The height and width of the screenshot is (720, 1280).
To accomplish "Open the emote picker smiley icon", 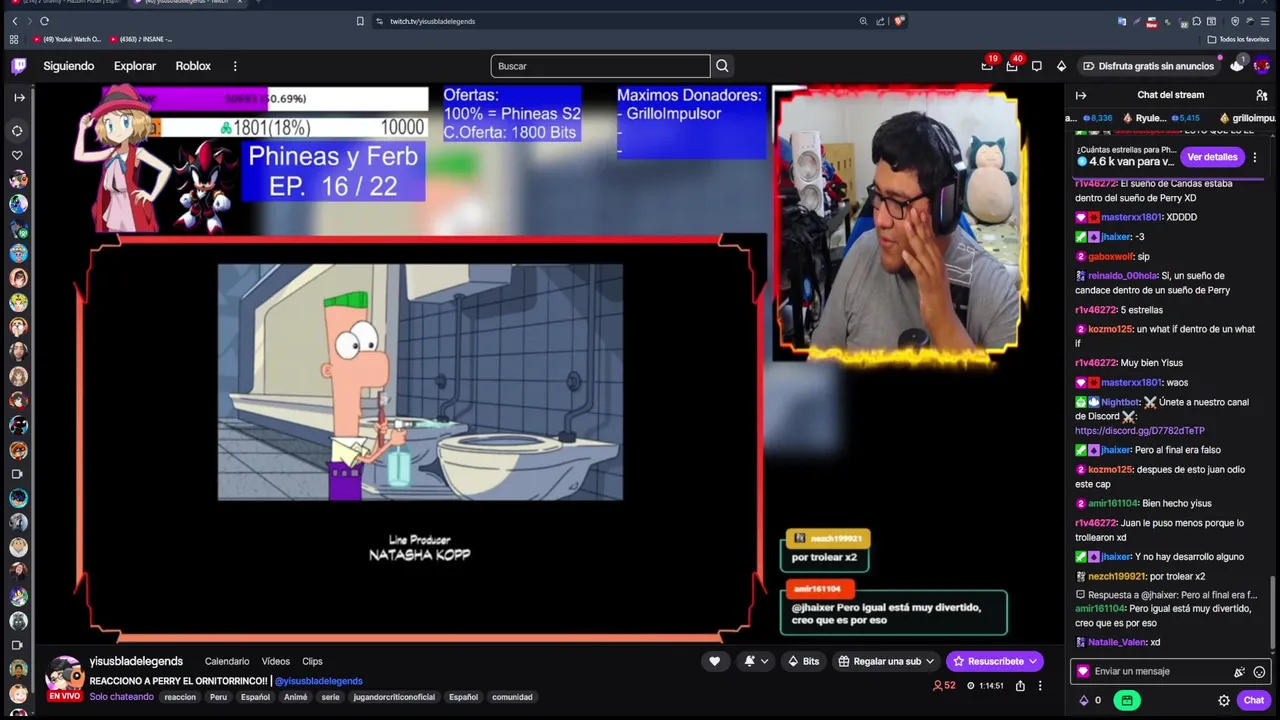I will (1259, 672).
